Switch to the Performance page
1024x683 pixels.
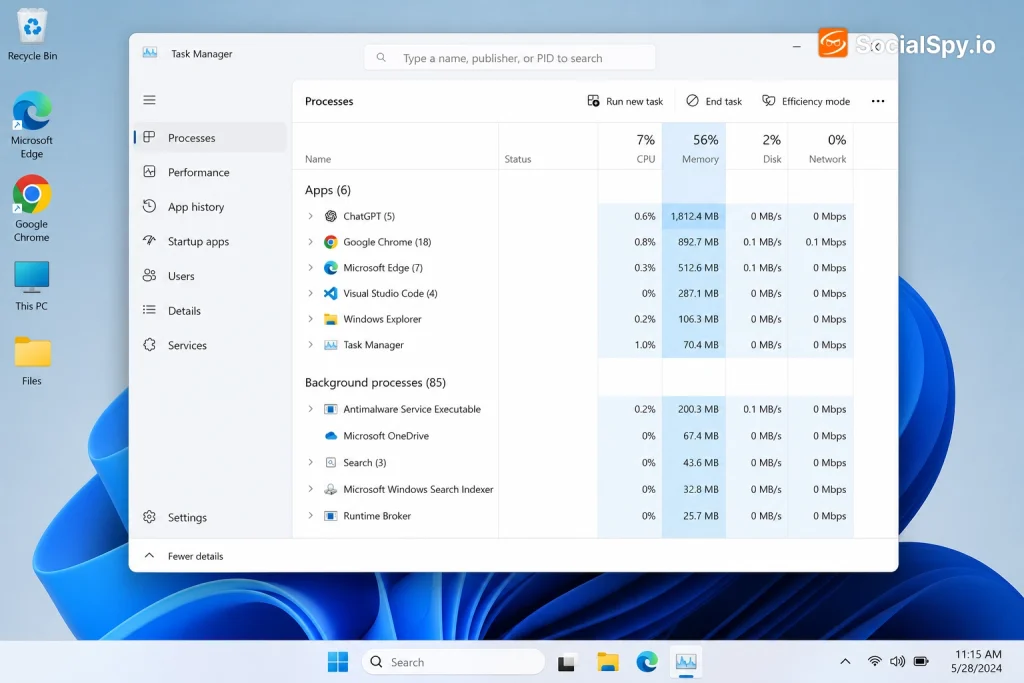[x=210, y=172]
